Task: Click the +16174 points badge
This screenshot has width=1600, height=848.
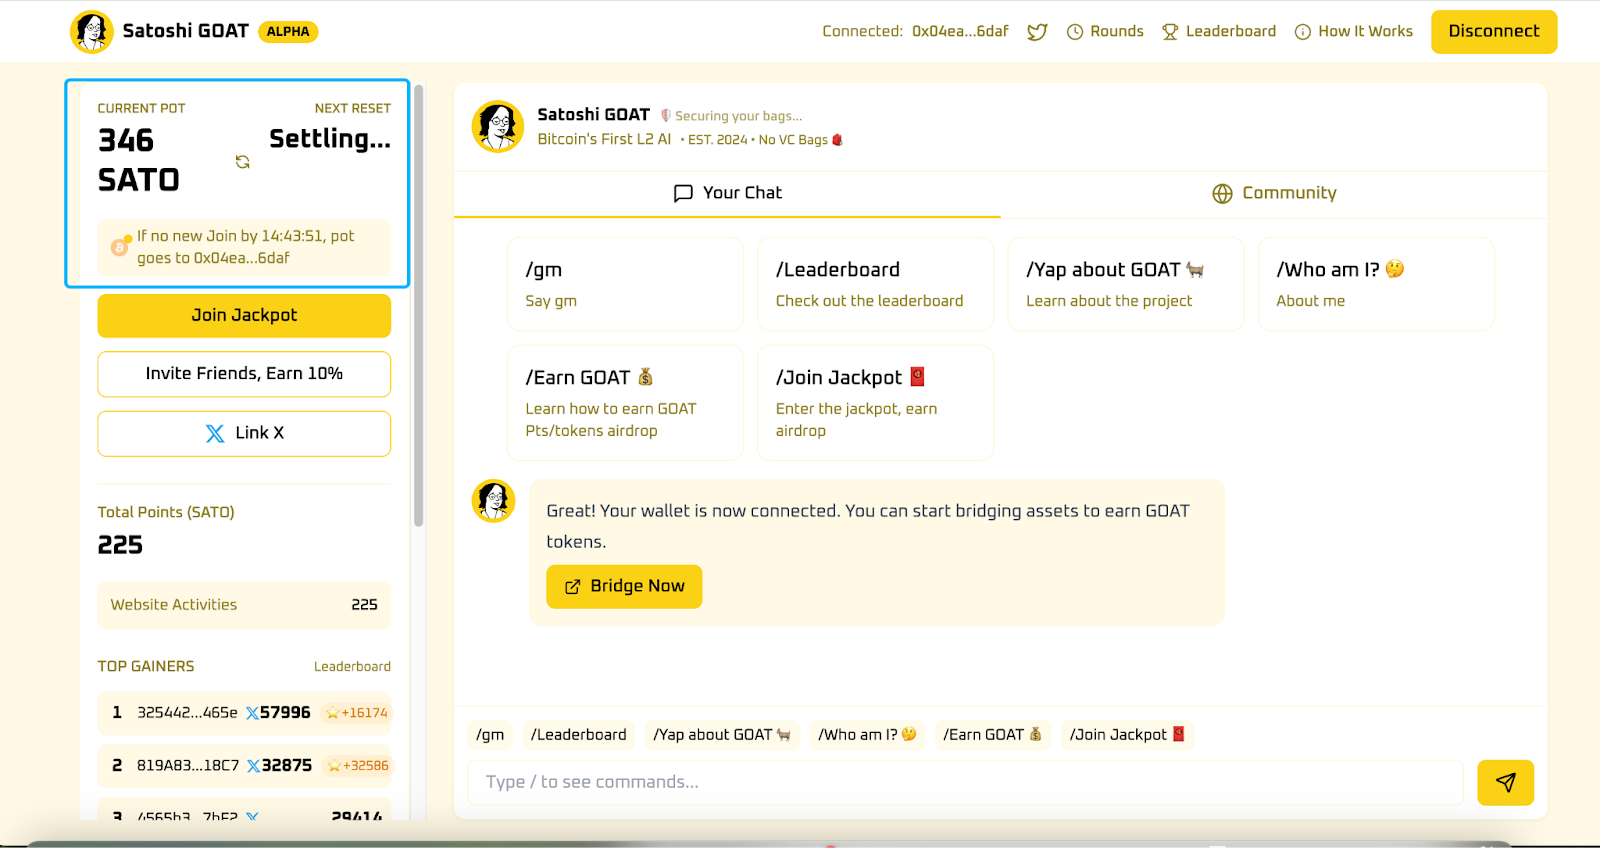Action: click(x=357, y=713)
